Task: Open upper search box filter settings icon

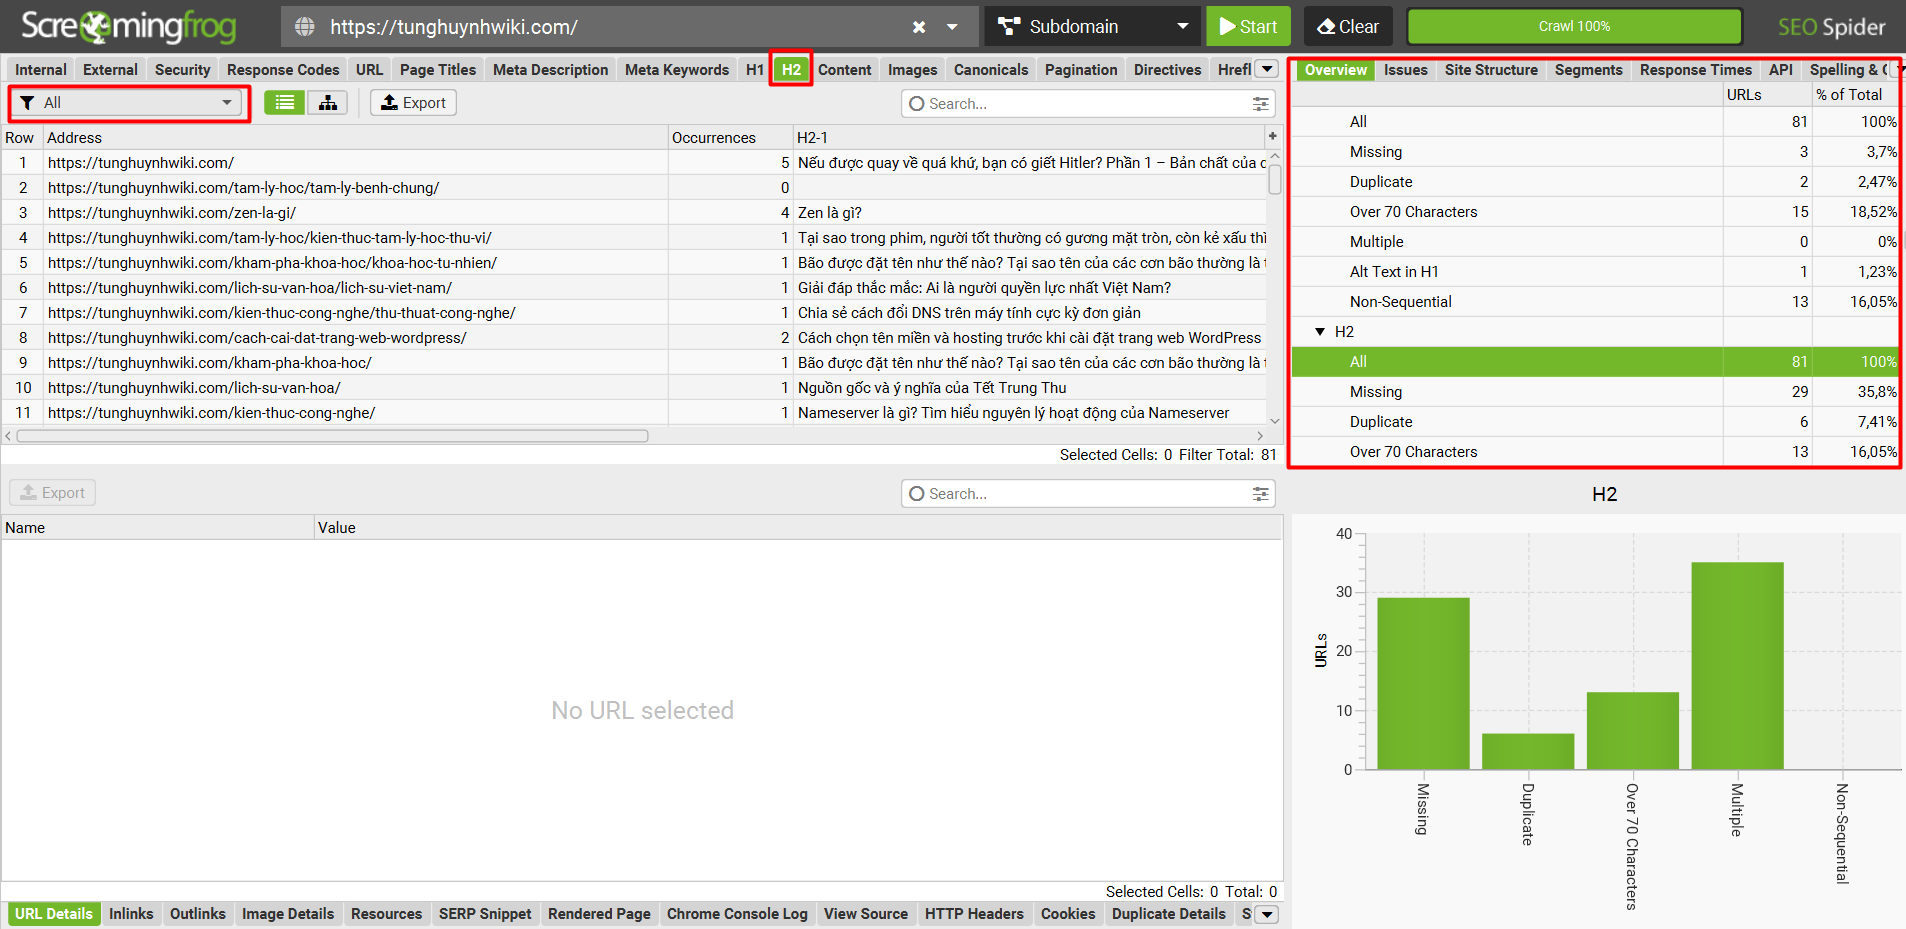Action: [x=1260, y=104]
